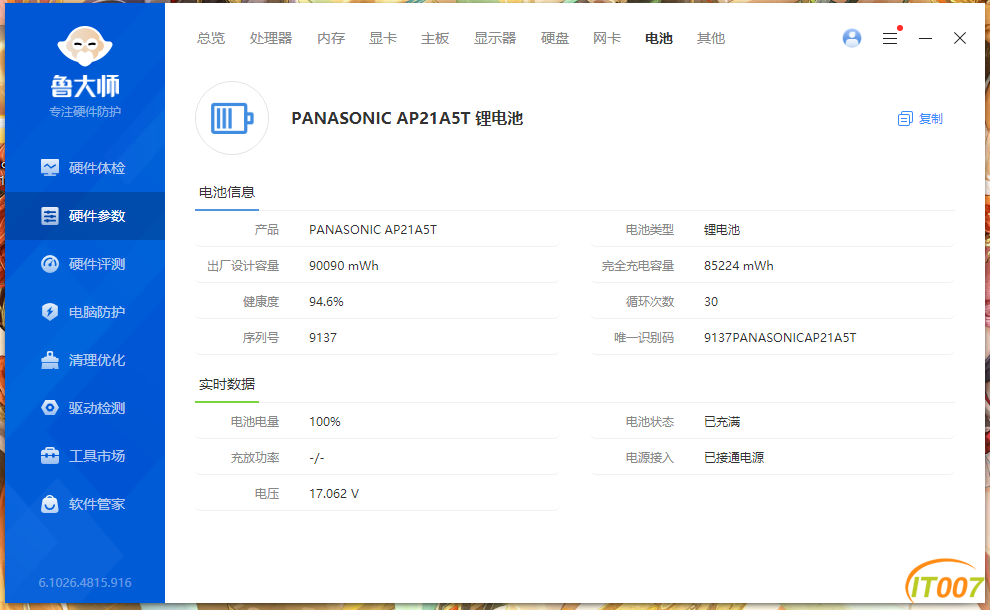The width and height of the screenshot is (990, 610).
Task: Open the 工具市场 toolbox icon
Action: pos(50,455)
